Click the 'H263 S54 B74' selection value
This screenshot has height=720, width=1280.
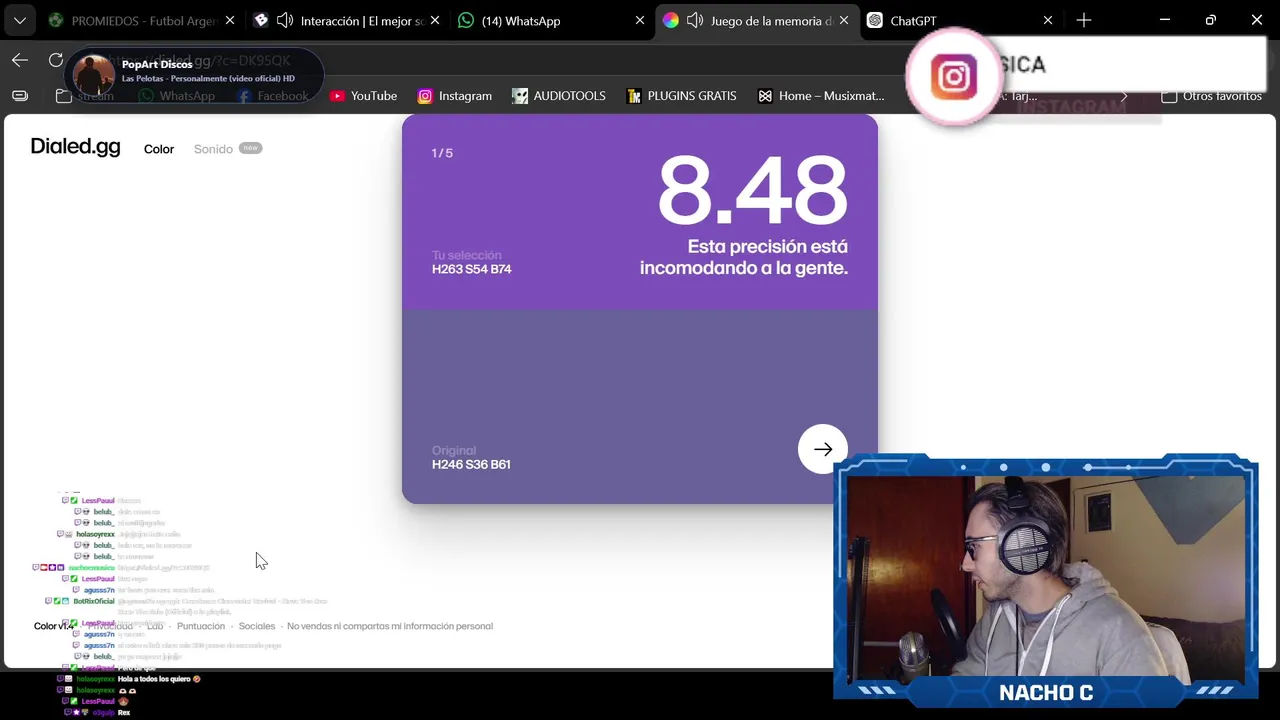pyautogui.click(x=471, y=269)
